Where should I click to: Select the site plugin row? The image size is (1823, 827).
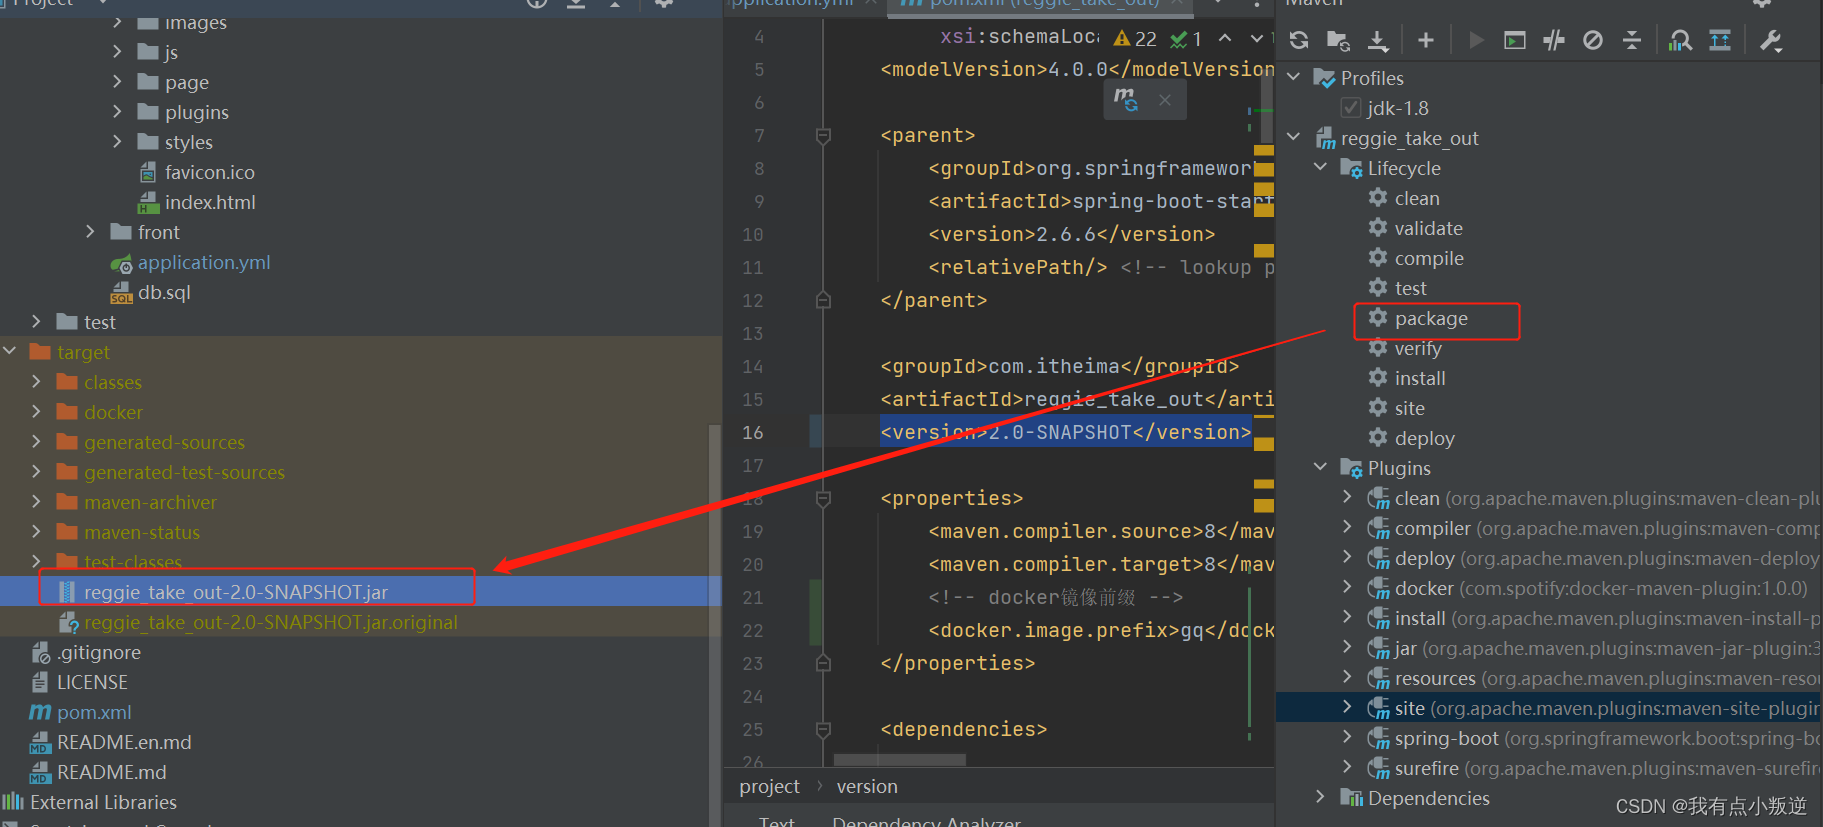click(1549, 708)
